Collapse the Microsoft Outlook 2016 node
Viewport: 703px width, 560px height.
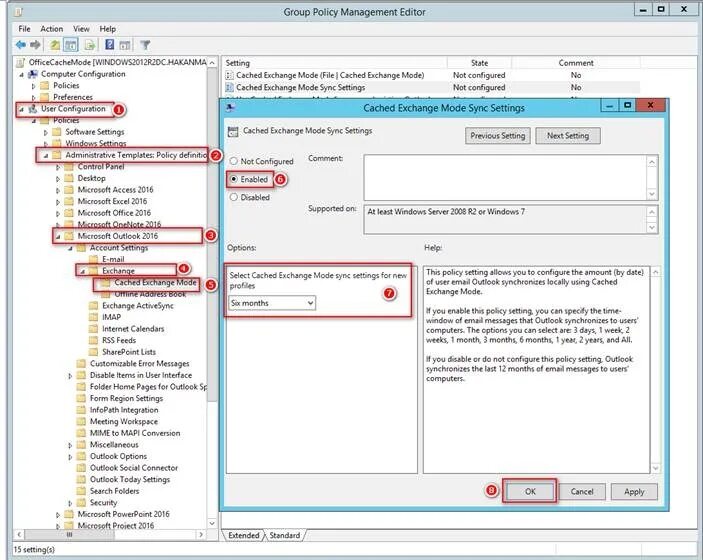(x=58, y=237)
